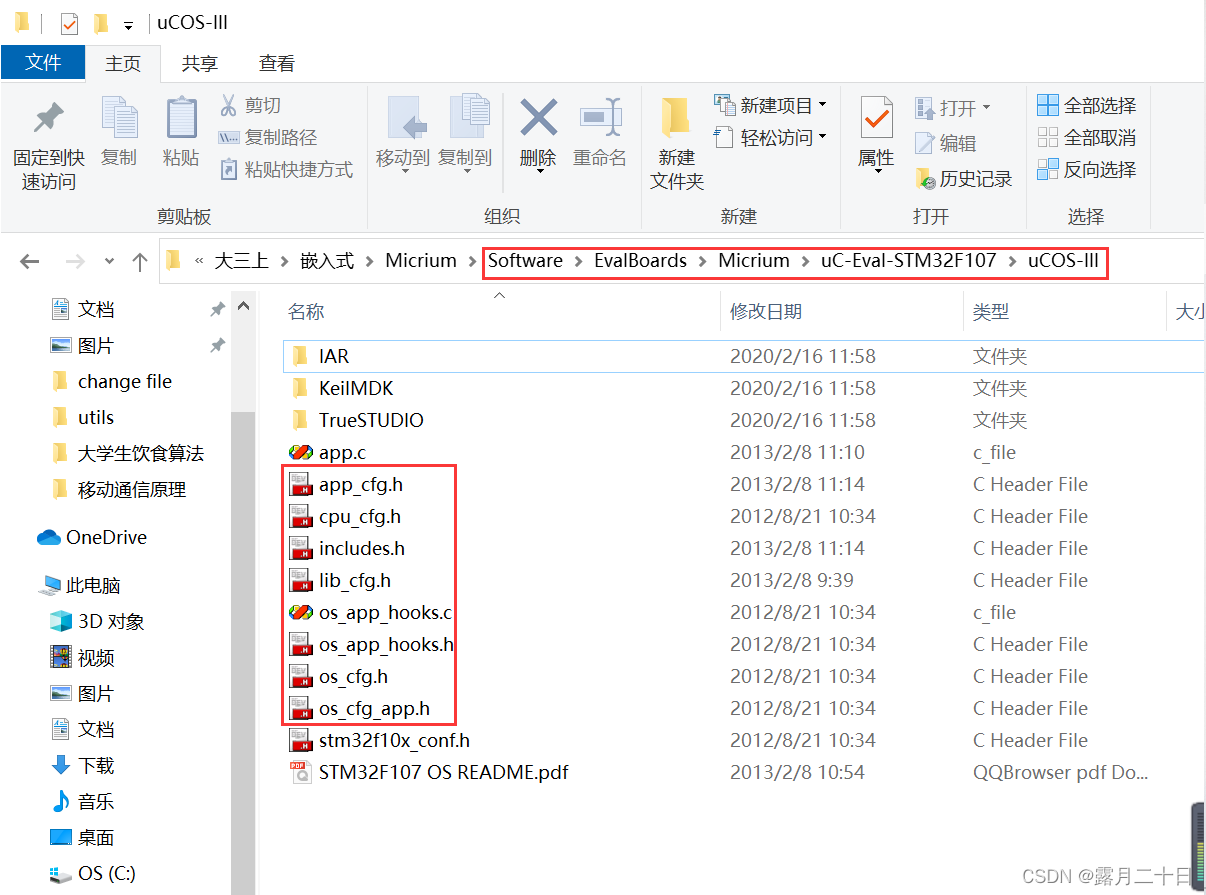Select the IAR folder
Image resolution: width=1206 pixels, height=895 pixels.
point(744,356)
